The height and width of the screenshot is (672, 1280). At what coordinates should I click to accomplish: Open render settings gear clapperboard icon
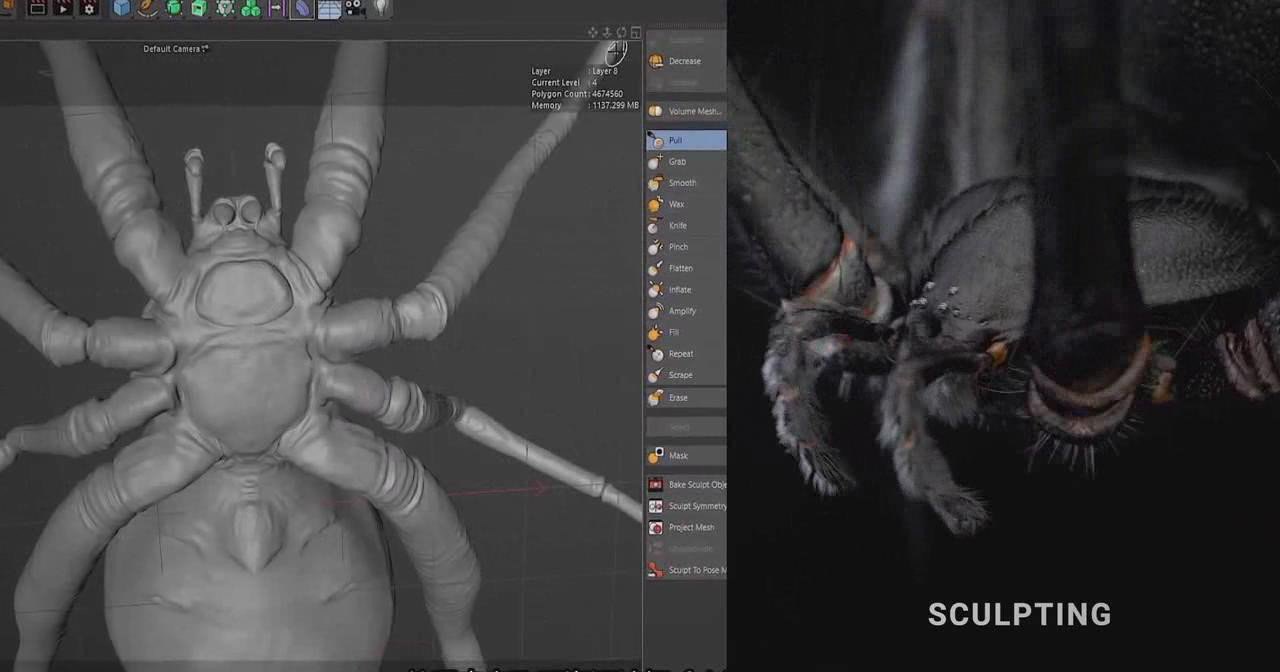coord(89,8)
